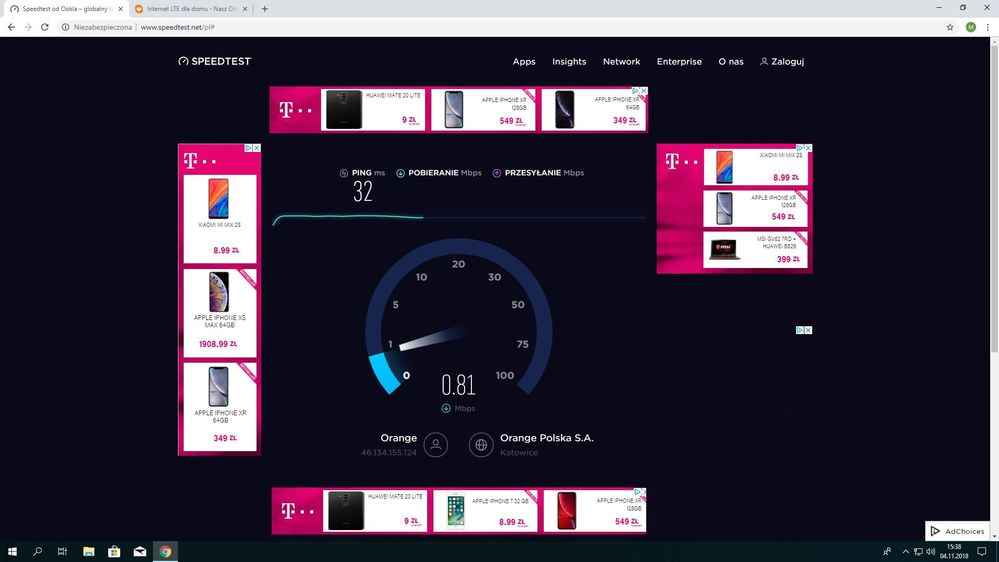
Task: Open a new browser tab
Action: pos(265,8)
